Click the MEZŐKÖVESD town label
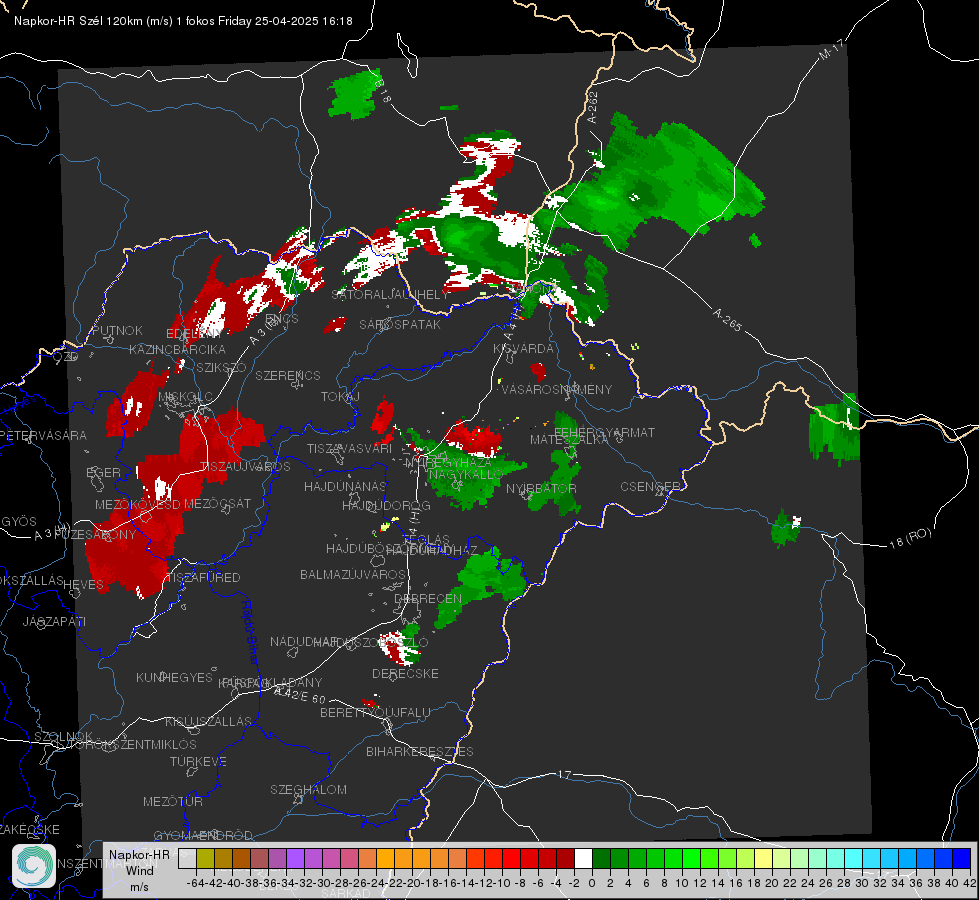The image size is (979, 900). click(x=138, y=504)
